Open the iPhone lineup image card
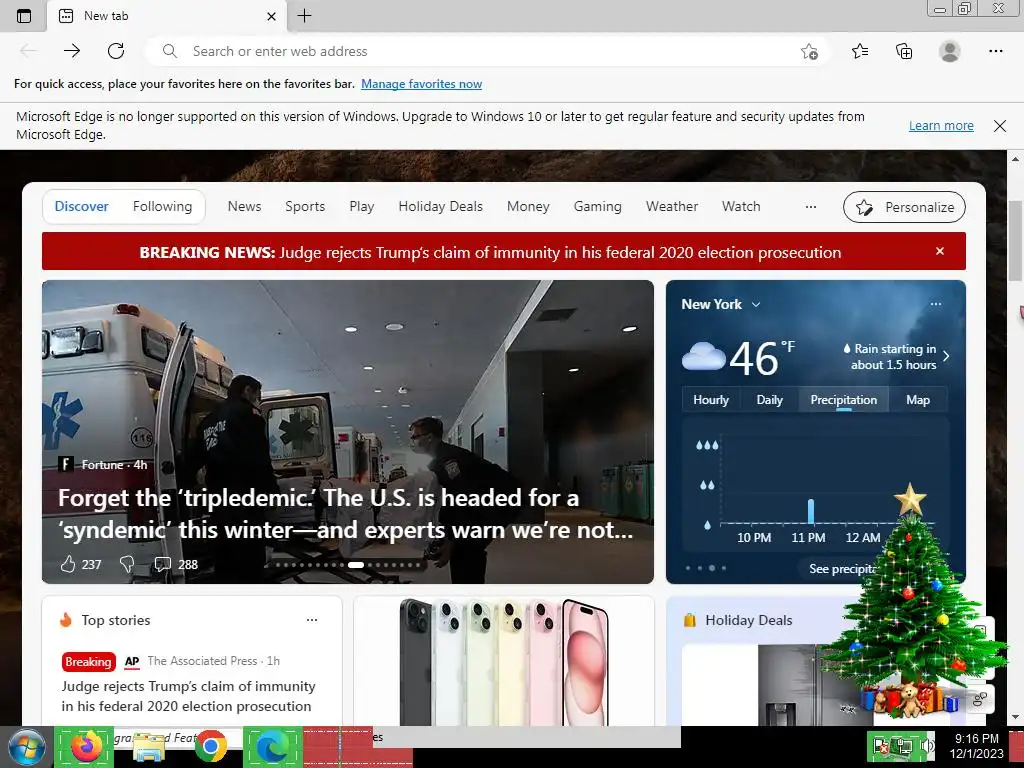Viewport: 1024px width, 768px height. click(x=504, y=661)
